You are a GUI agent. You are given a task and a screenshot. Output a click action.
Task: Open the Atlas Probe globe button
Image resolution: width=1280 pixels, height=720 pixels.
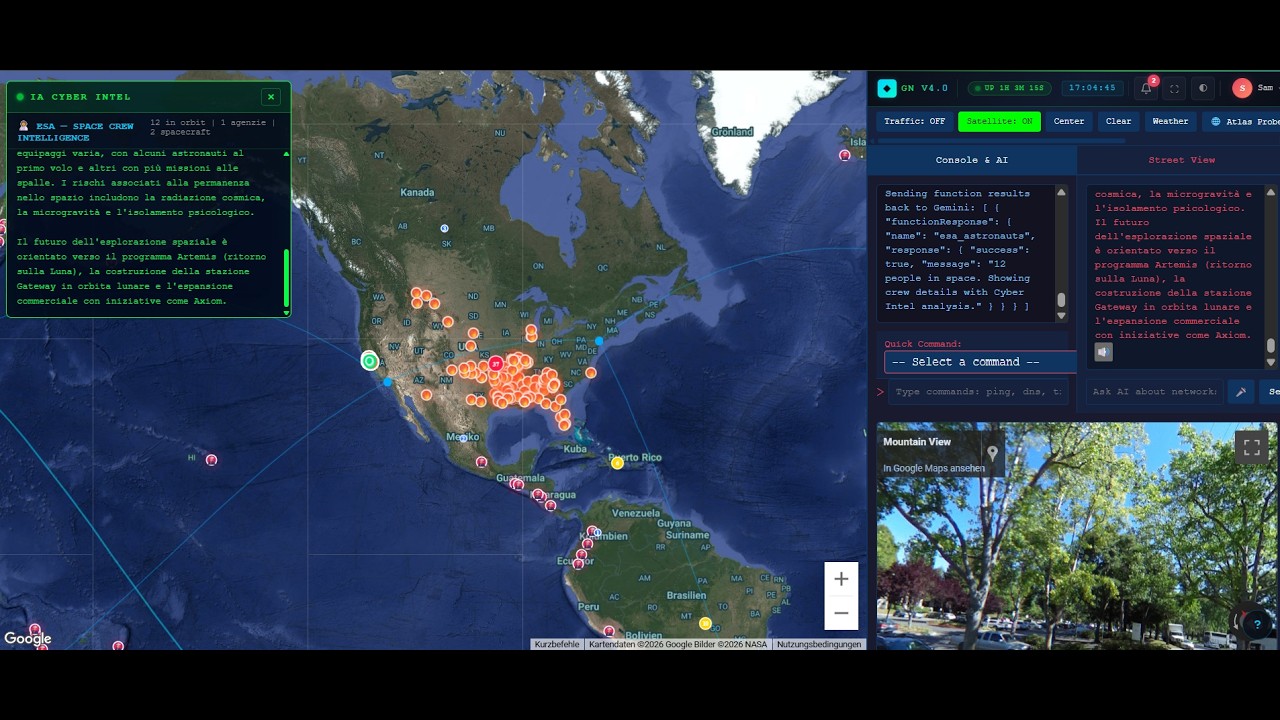pyautogui.click(x=1240, y=121)
